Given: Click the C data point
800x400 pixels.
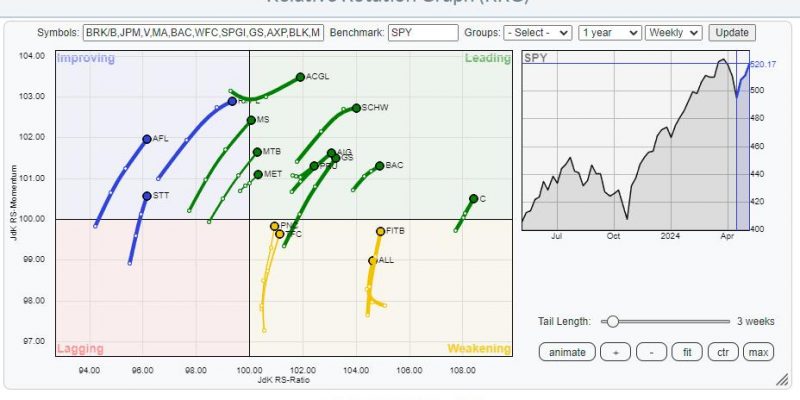Looking at the screenshot, I should [x=473, y=198].
